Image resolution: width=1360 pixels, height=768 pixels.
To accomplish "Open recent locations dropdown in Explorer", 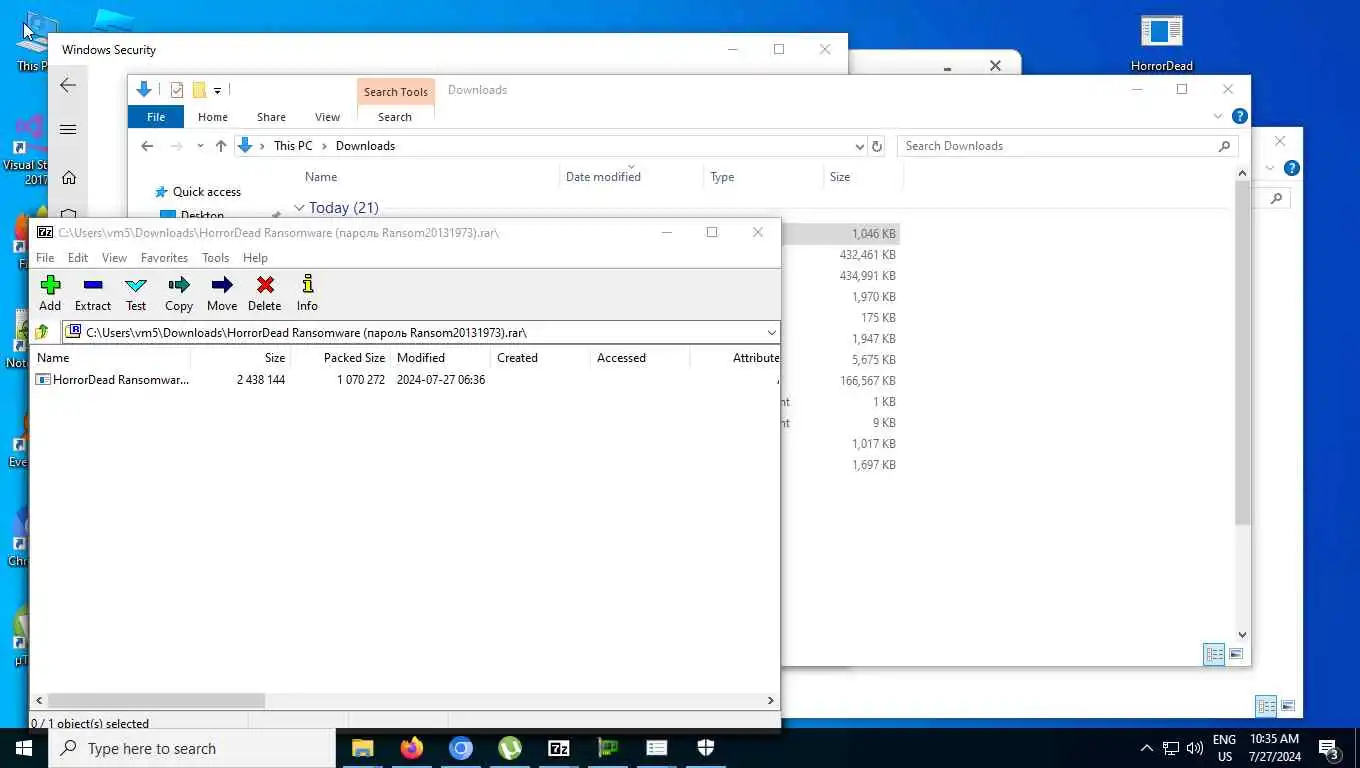I will tap(200, 146).
